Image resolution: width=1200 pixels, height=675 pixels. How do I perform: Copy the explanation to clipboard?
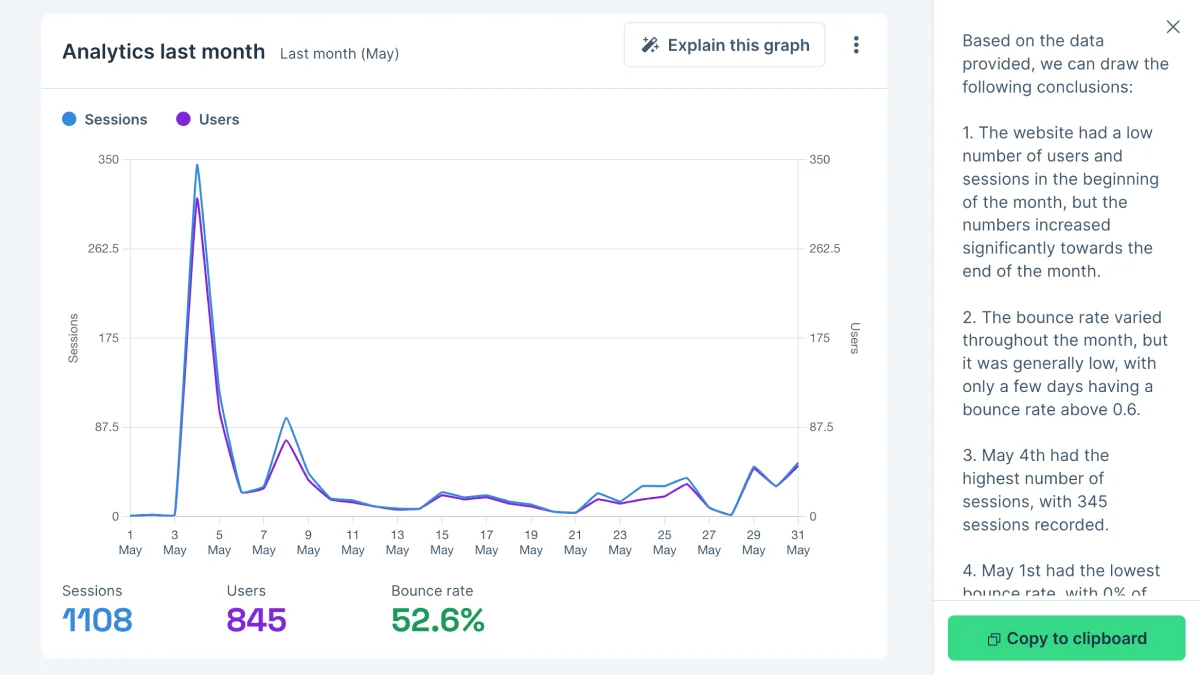(1066, 638)
